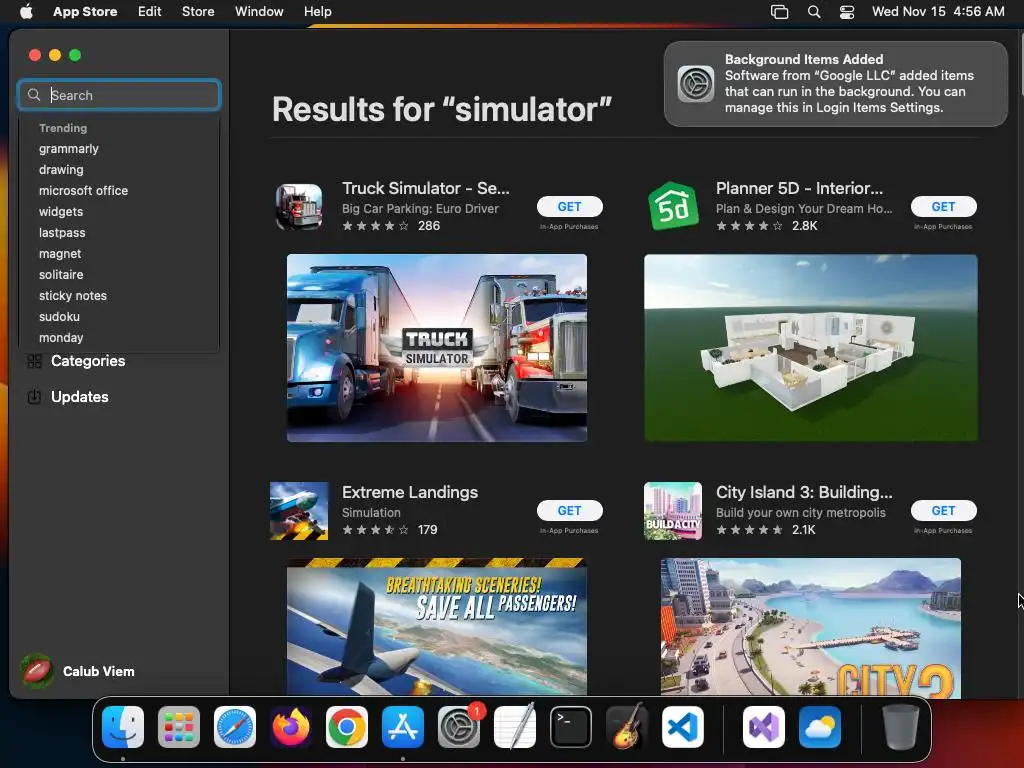Open Extreme Landings airplane screenshot
Screen dimensions: 1024x768
click(x=437, y=628)
